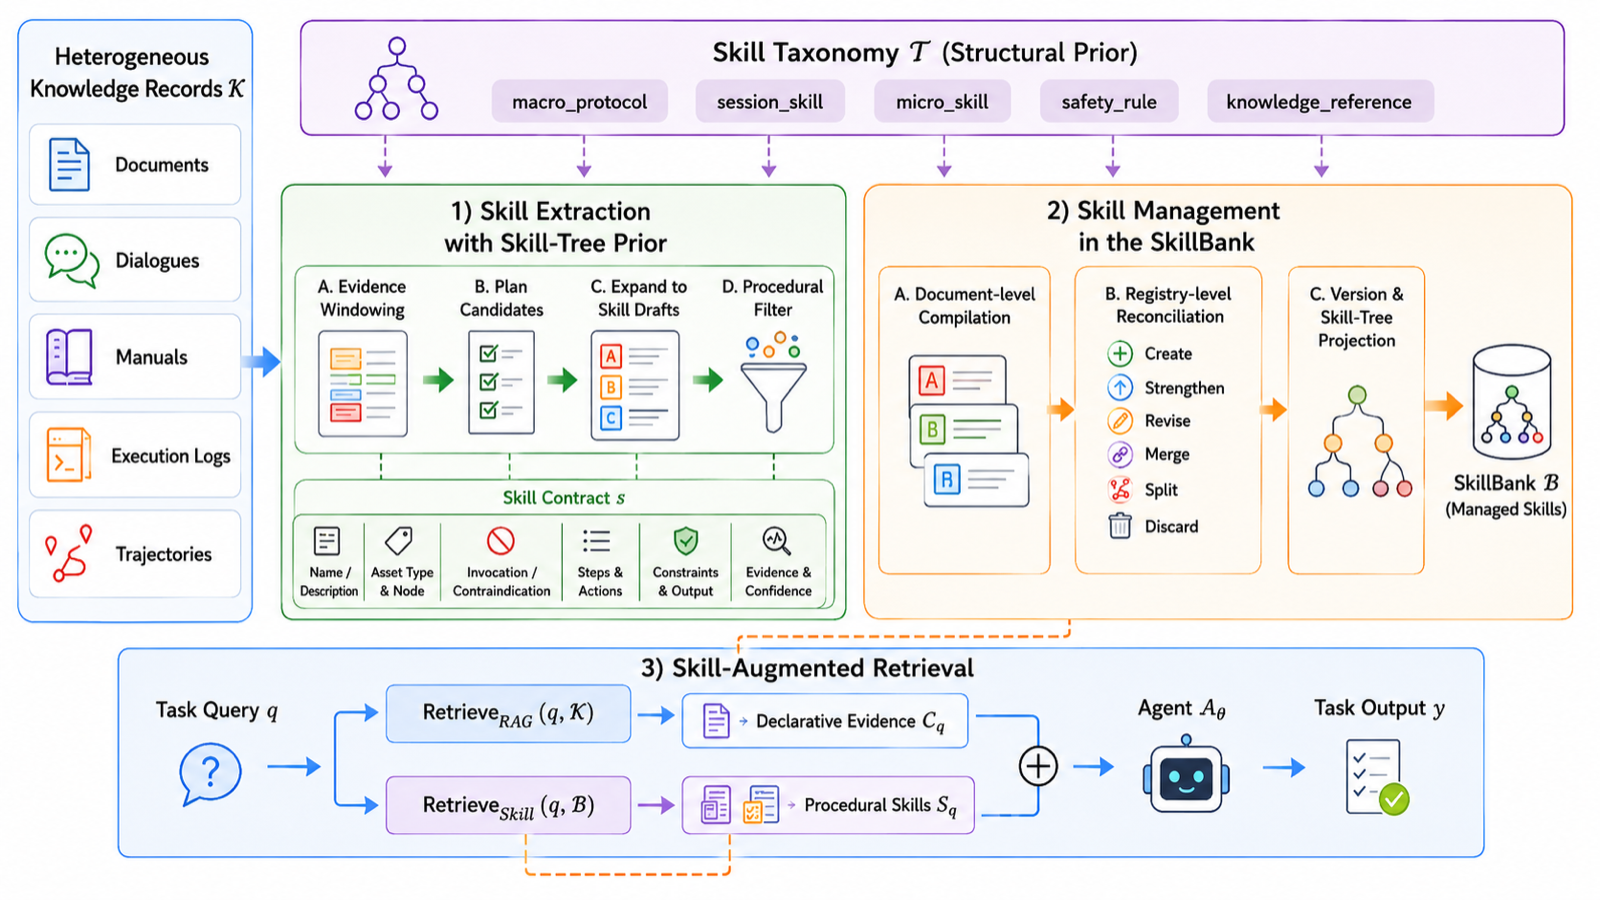Viewport: 1600px width, 900px height.
Task: Click the Constraints & Output shield icon
Action: point(685,541)
